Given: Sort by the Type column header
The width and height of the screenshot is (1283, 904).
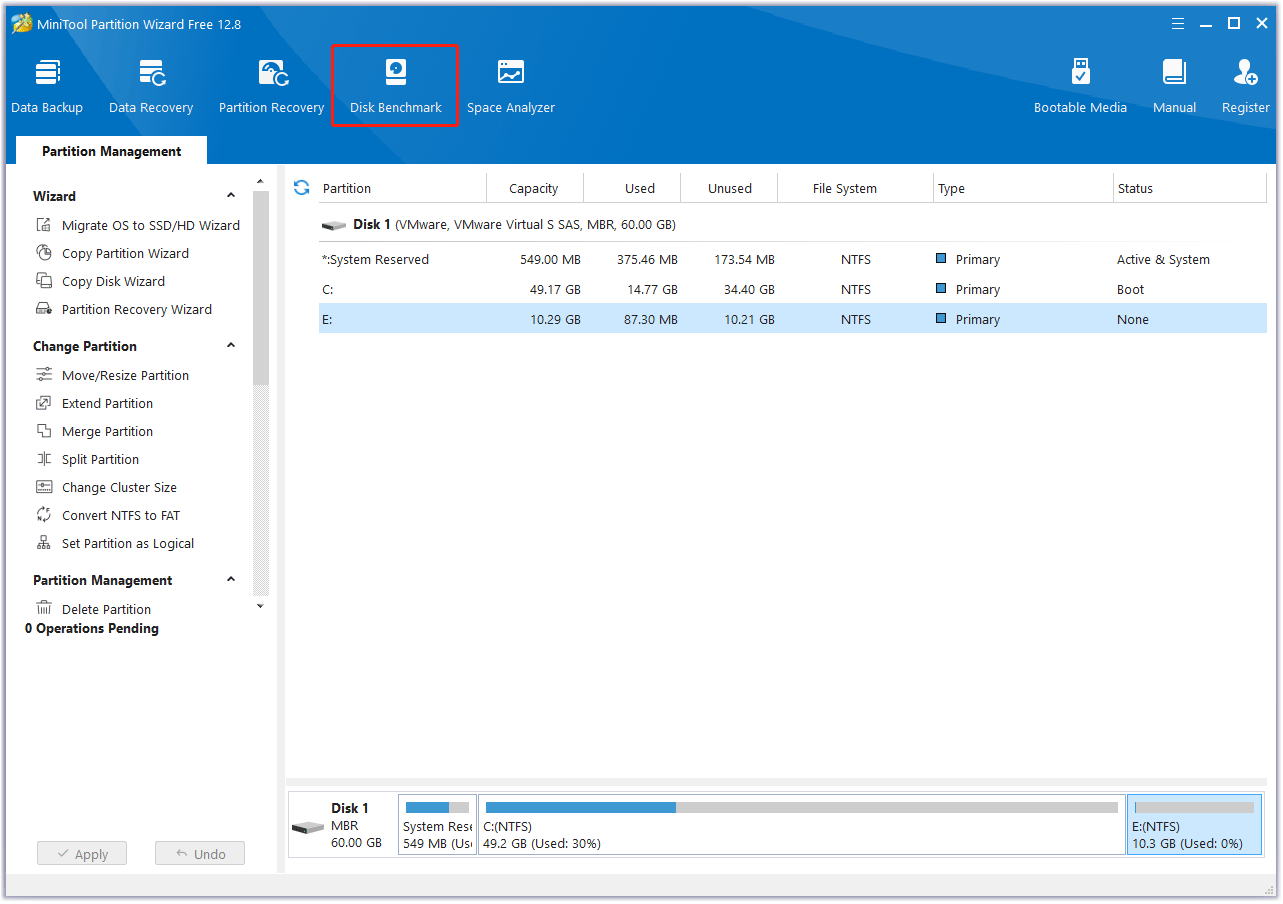Looking at the screenshot, I should coord(1023,188).
